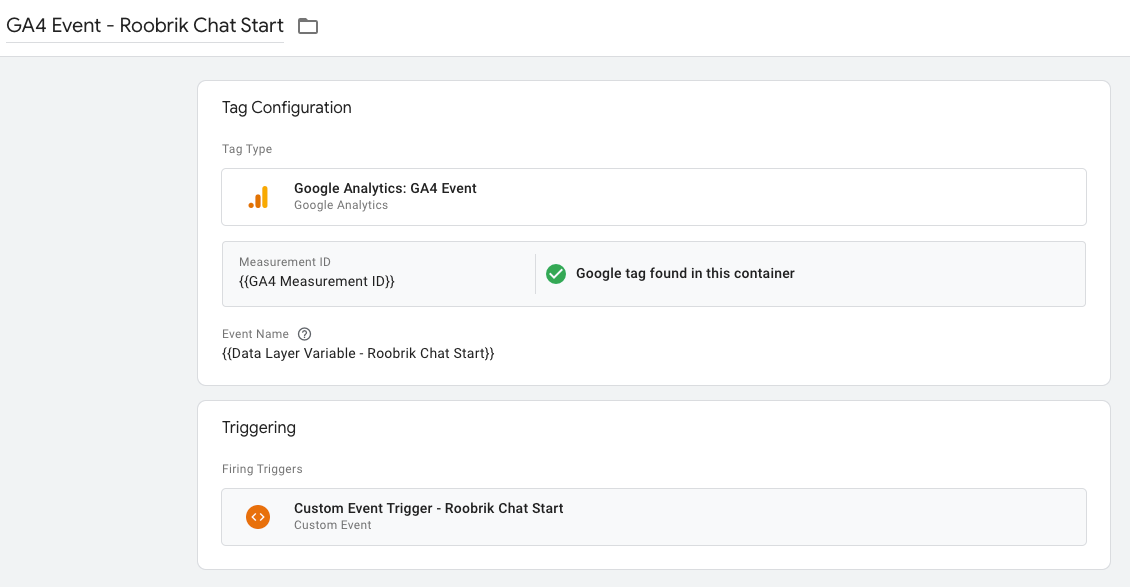Click the Google Analytics bar chart icon
The image size is (1130, 587).
pyautogui.click(x=258, y=197)
